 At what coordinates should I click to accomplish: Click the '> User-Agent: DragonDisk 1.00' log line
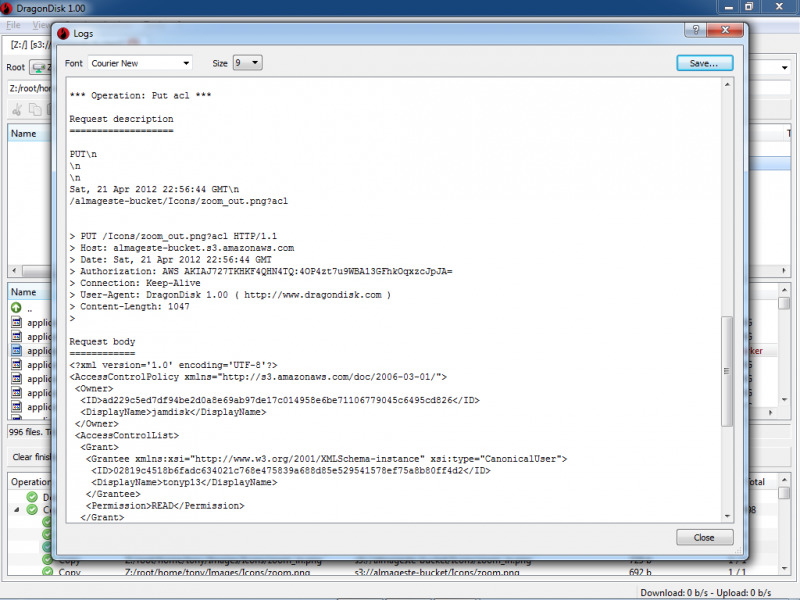pyautogui.click(x=231, y=295)
